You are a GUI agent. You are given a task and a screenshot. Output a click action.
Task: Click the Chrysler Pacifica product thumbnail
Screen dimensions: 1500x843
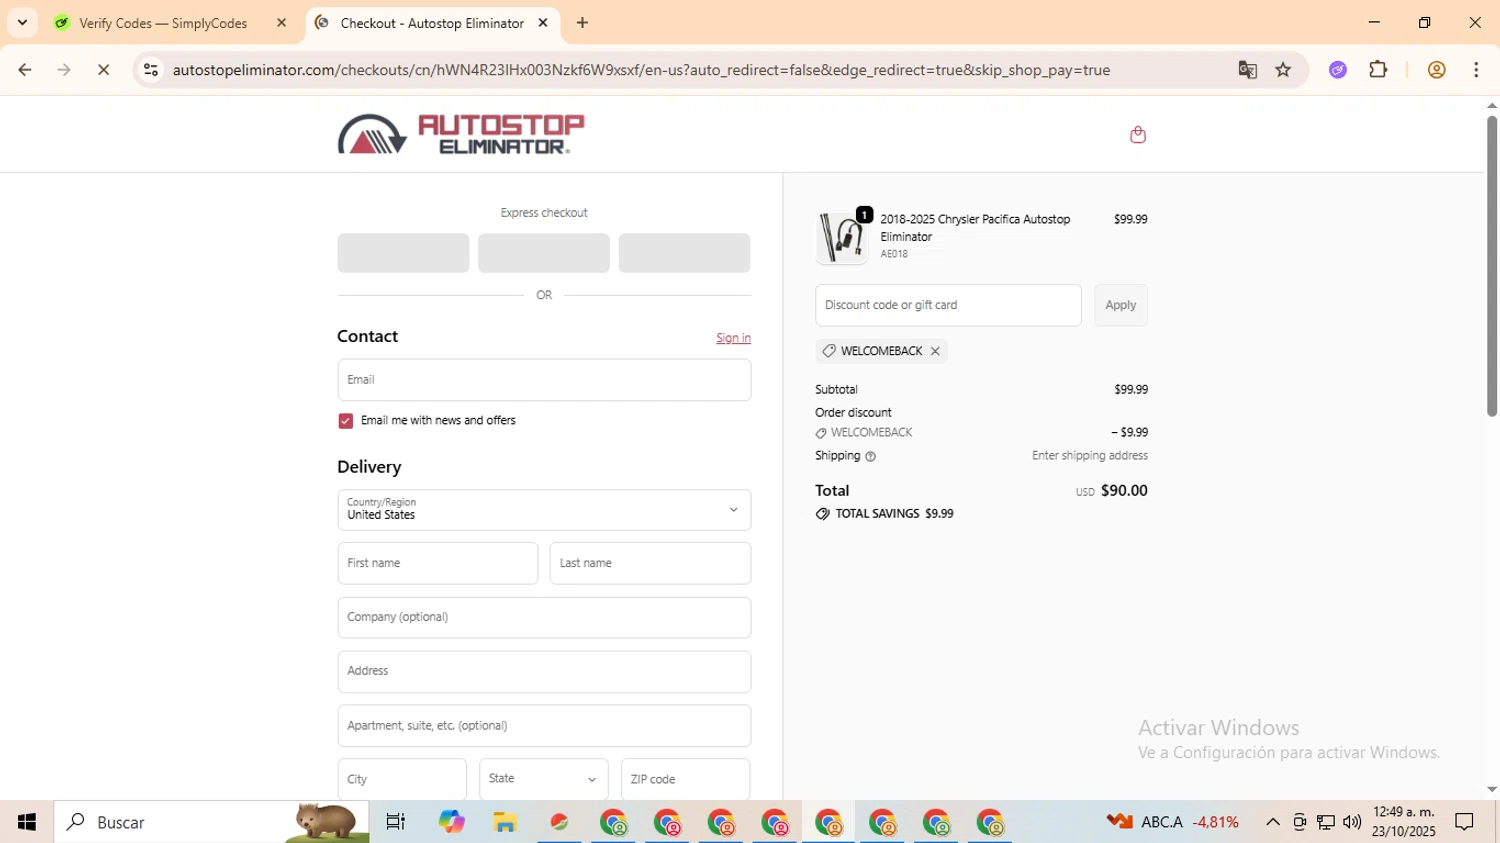(x=841, y=238)
